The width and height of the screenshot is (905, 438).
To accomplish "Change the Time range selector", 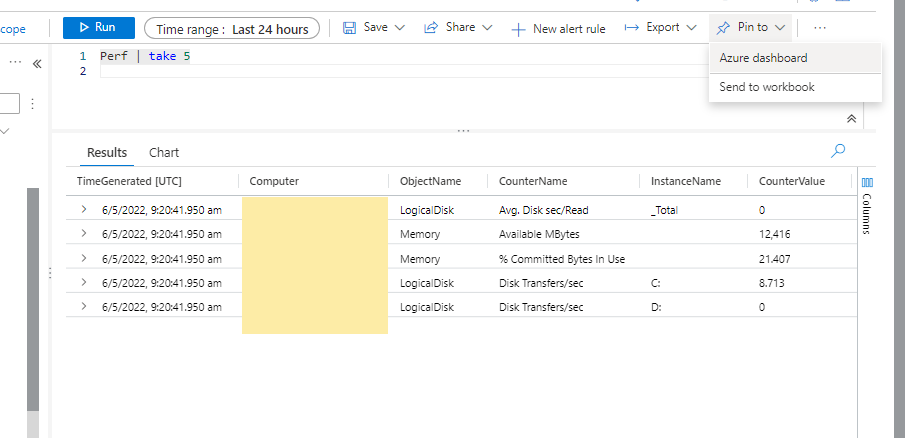I will coord(232,29).
